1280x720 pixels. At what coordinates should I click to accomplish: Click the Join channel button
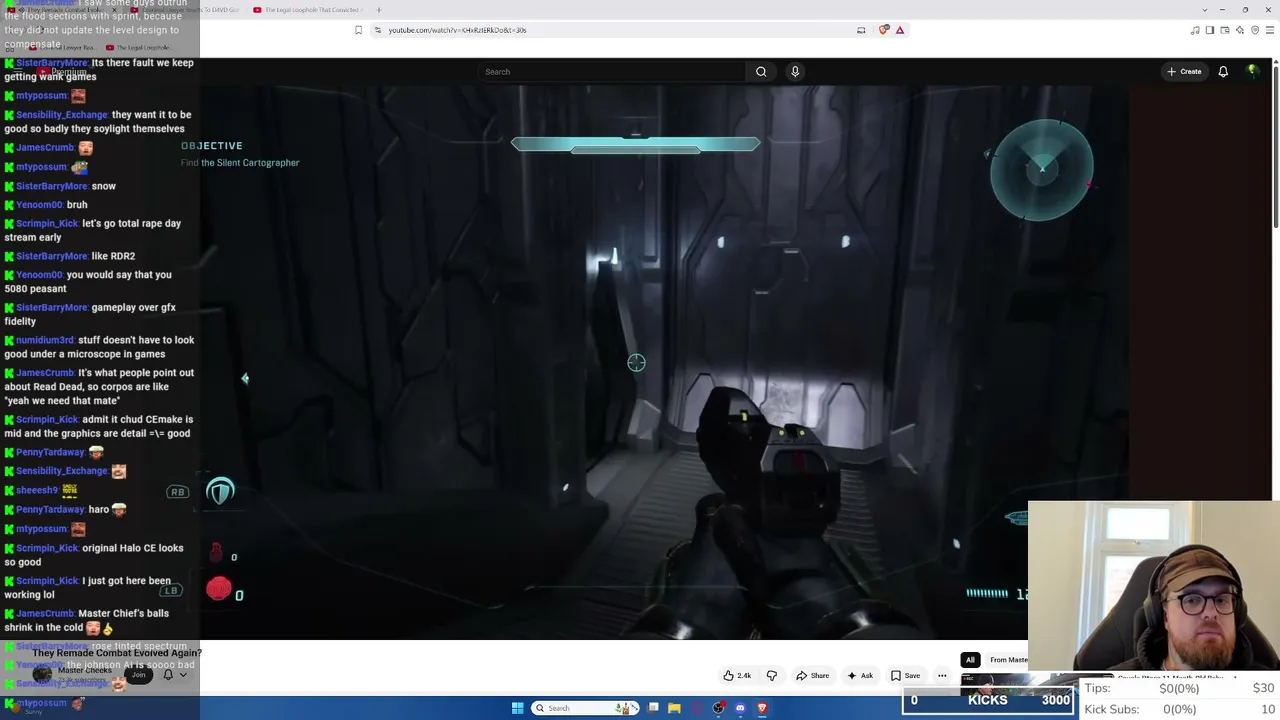(x=139, y=675)
